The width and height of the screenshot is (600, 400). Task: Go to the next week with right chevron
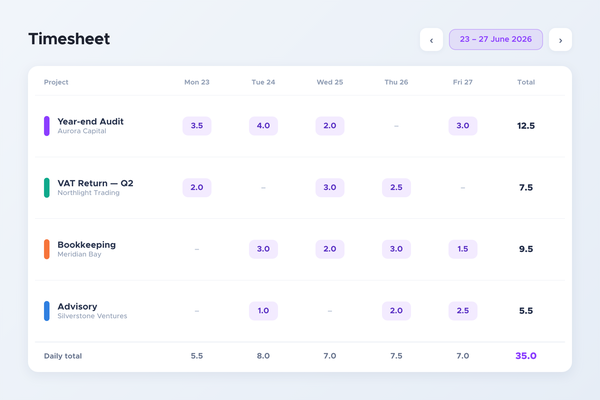560,39
